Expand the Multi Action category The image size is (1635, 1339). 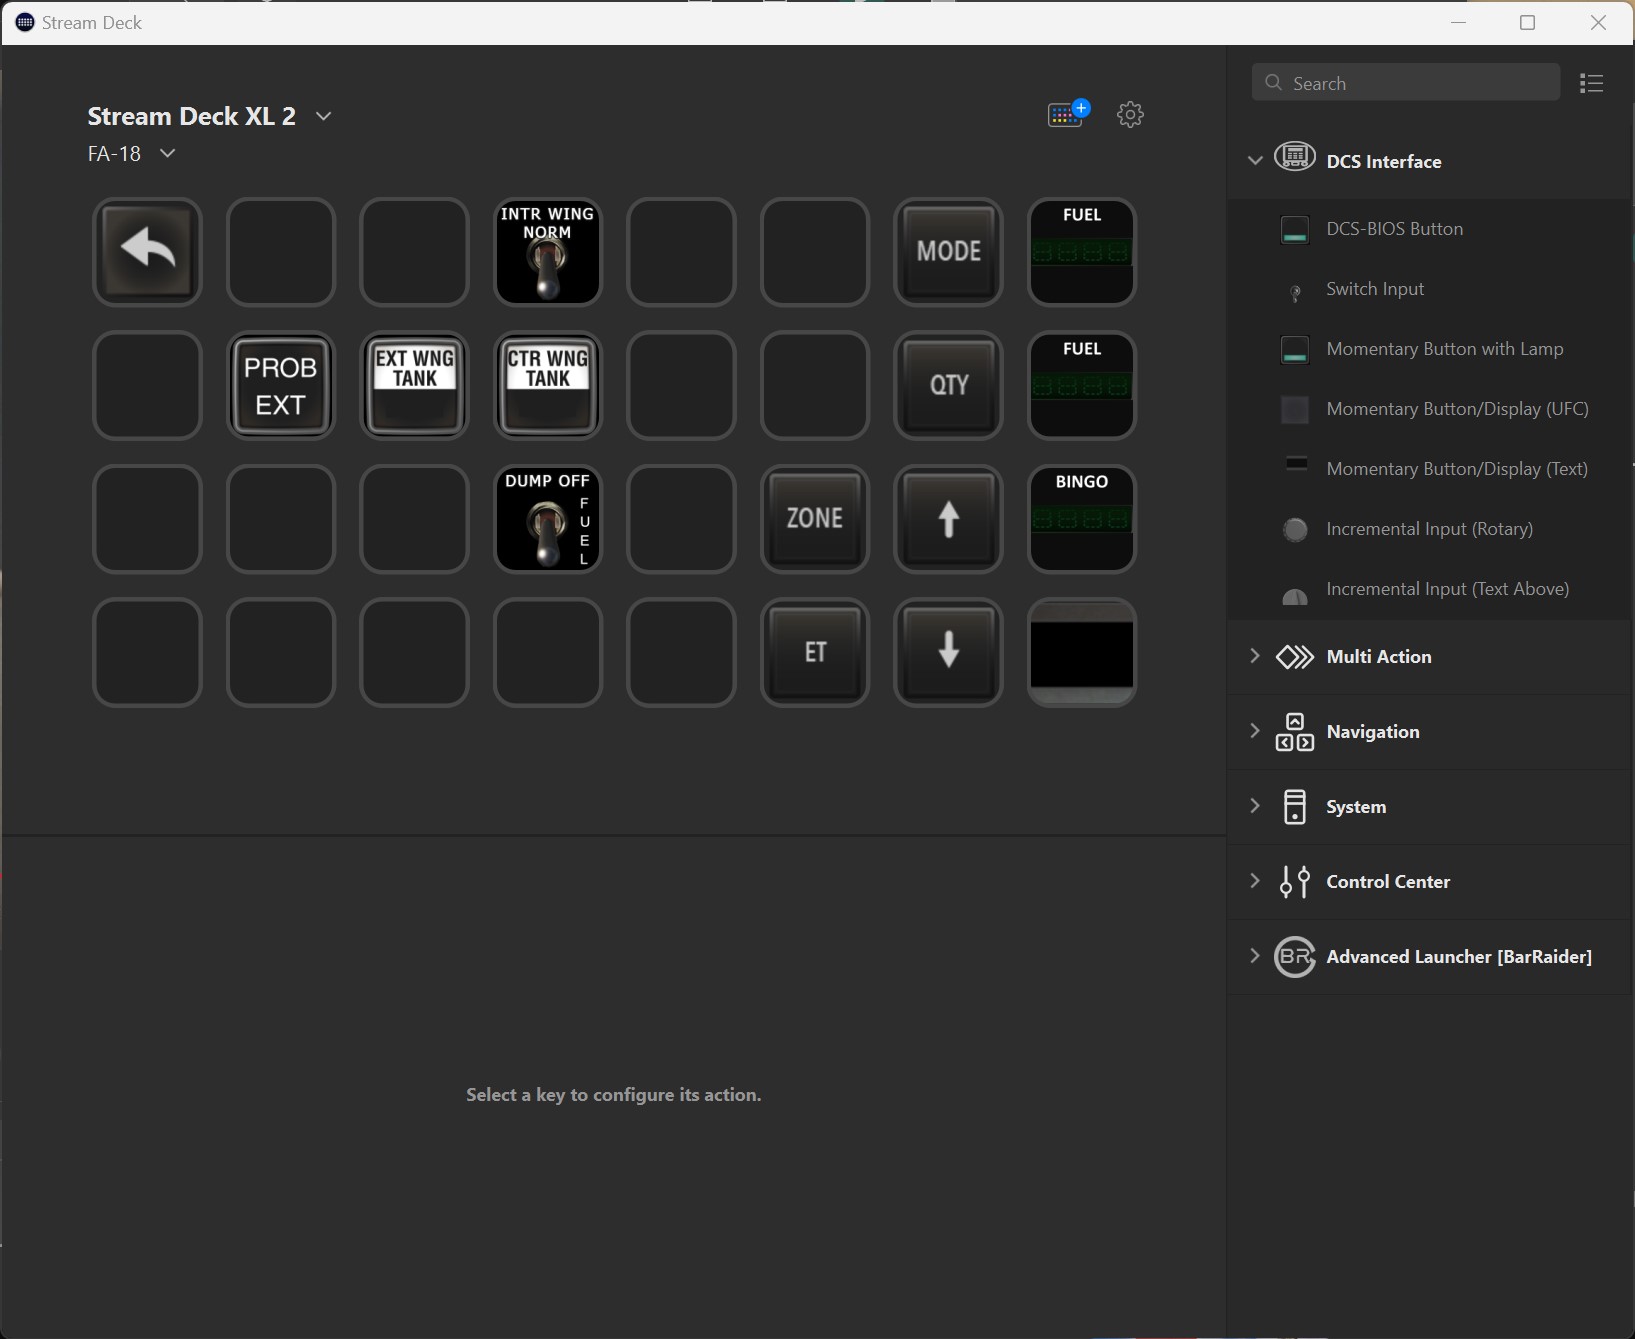pyautogui.click(x=1378, y=657)
